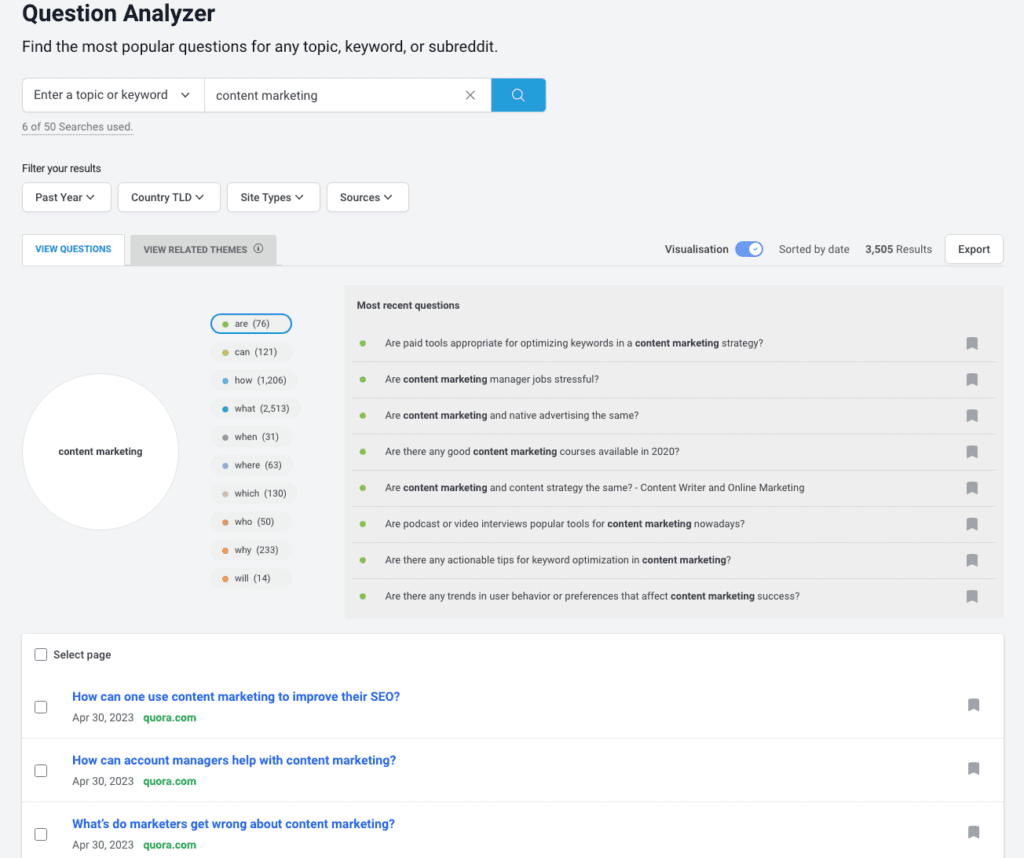Click '6 of 50 Searches used' text
Image resolution: width=1024 pixels, height=858 pixels.
pyautogui.click(x=77, y=127)
